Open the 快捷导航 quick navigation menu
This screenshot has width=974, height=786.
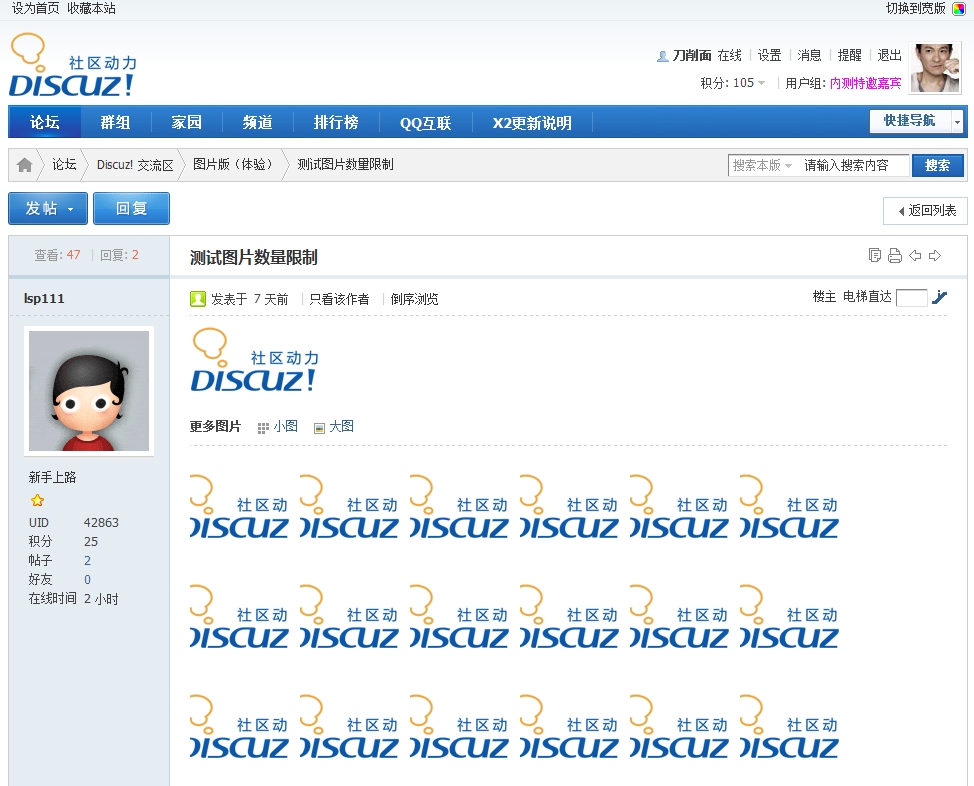[x=916, y=121]
